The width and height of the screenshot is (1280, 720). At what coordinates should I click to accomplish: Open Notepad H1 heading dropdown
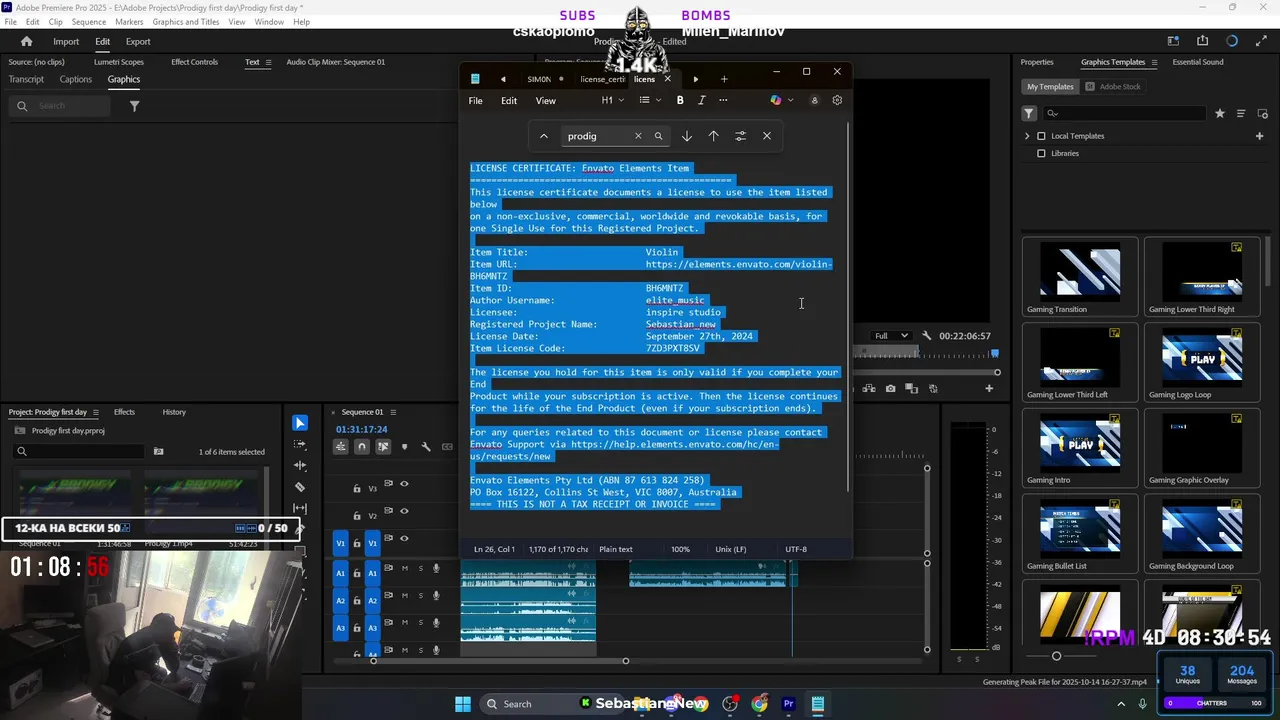pyautogui.click(x=612, y=100)
